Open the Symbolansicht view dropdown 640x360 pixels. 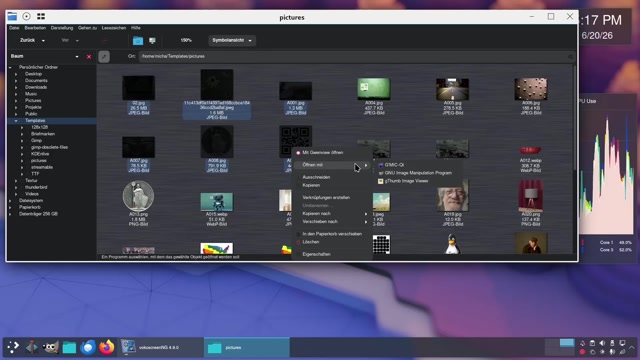(x=232, y=40)
